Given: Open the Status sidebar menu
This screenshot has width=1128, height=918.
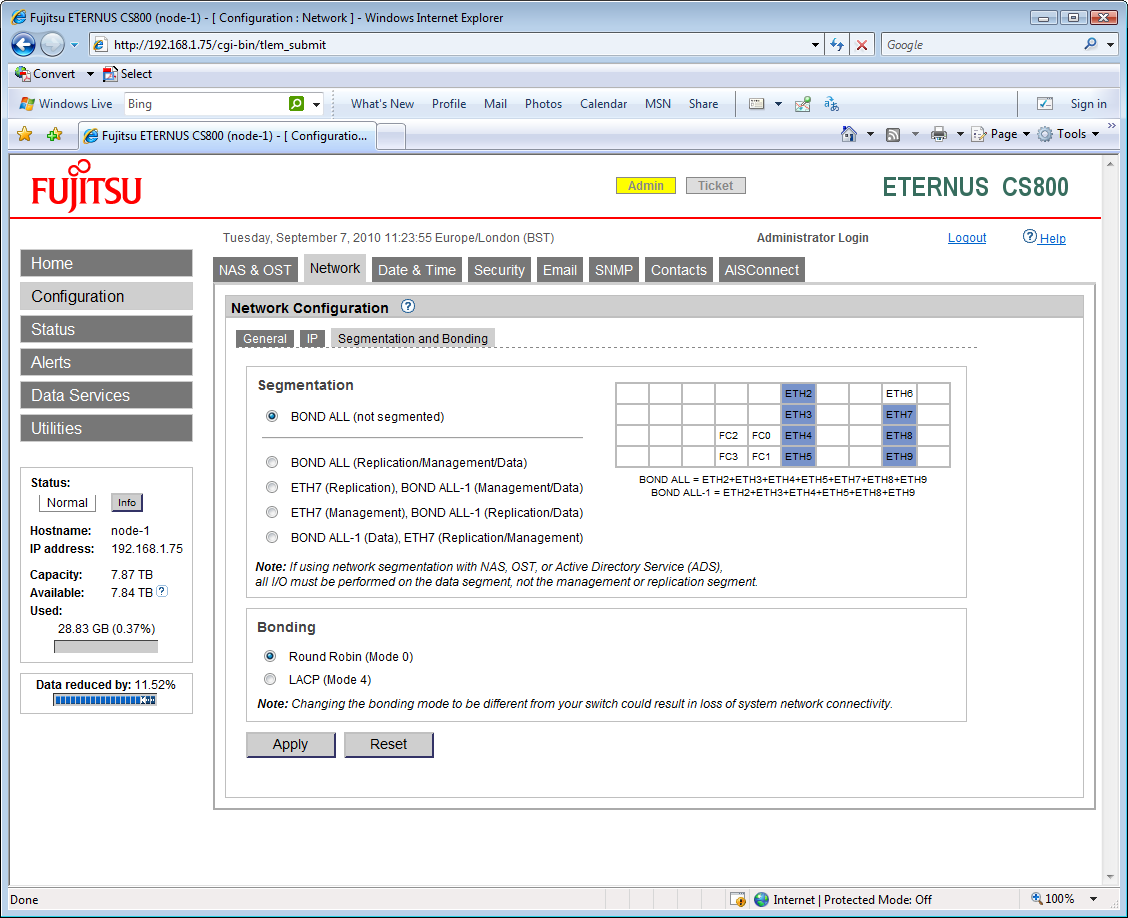Looking at the screenshot, I should click(x=106, y=329).
